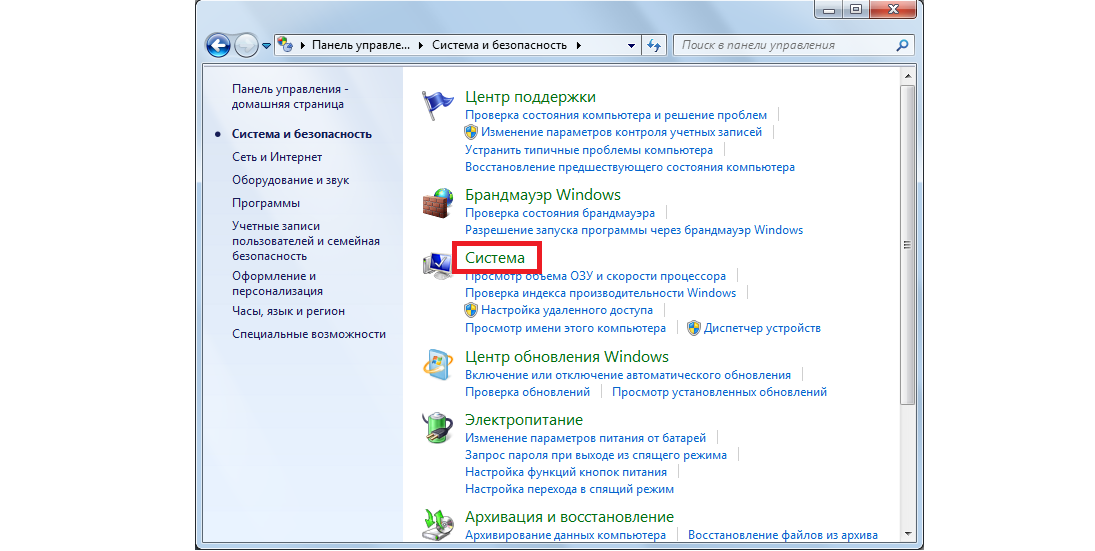The image size is (1095, 551).
Task: Click the Брандмауэр Windows brick wall icon
Action: (x=437, y=203)
